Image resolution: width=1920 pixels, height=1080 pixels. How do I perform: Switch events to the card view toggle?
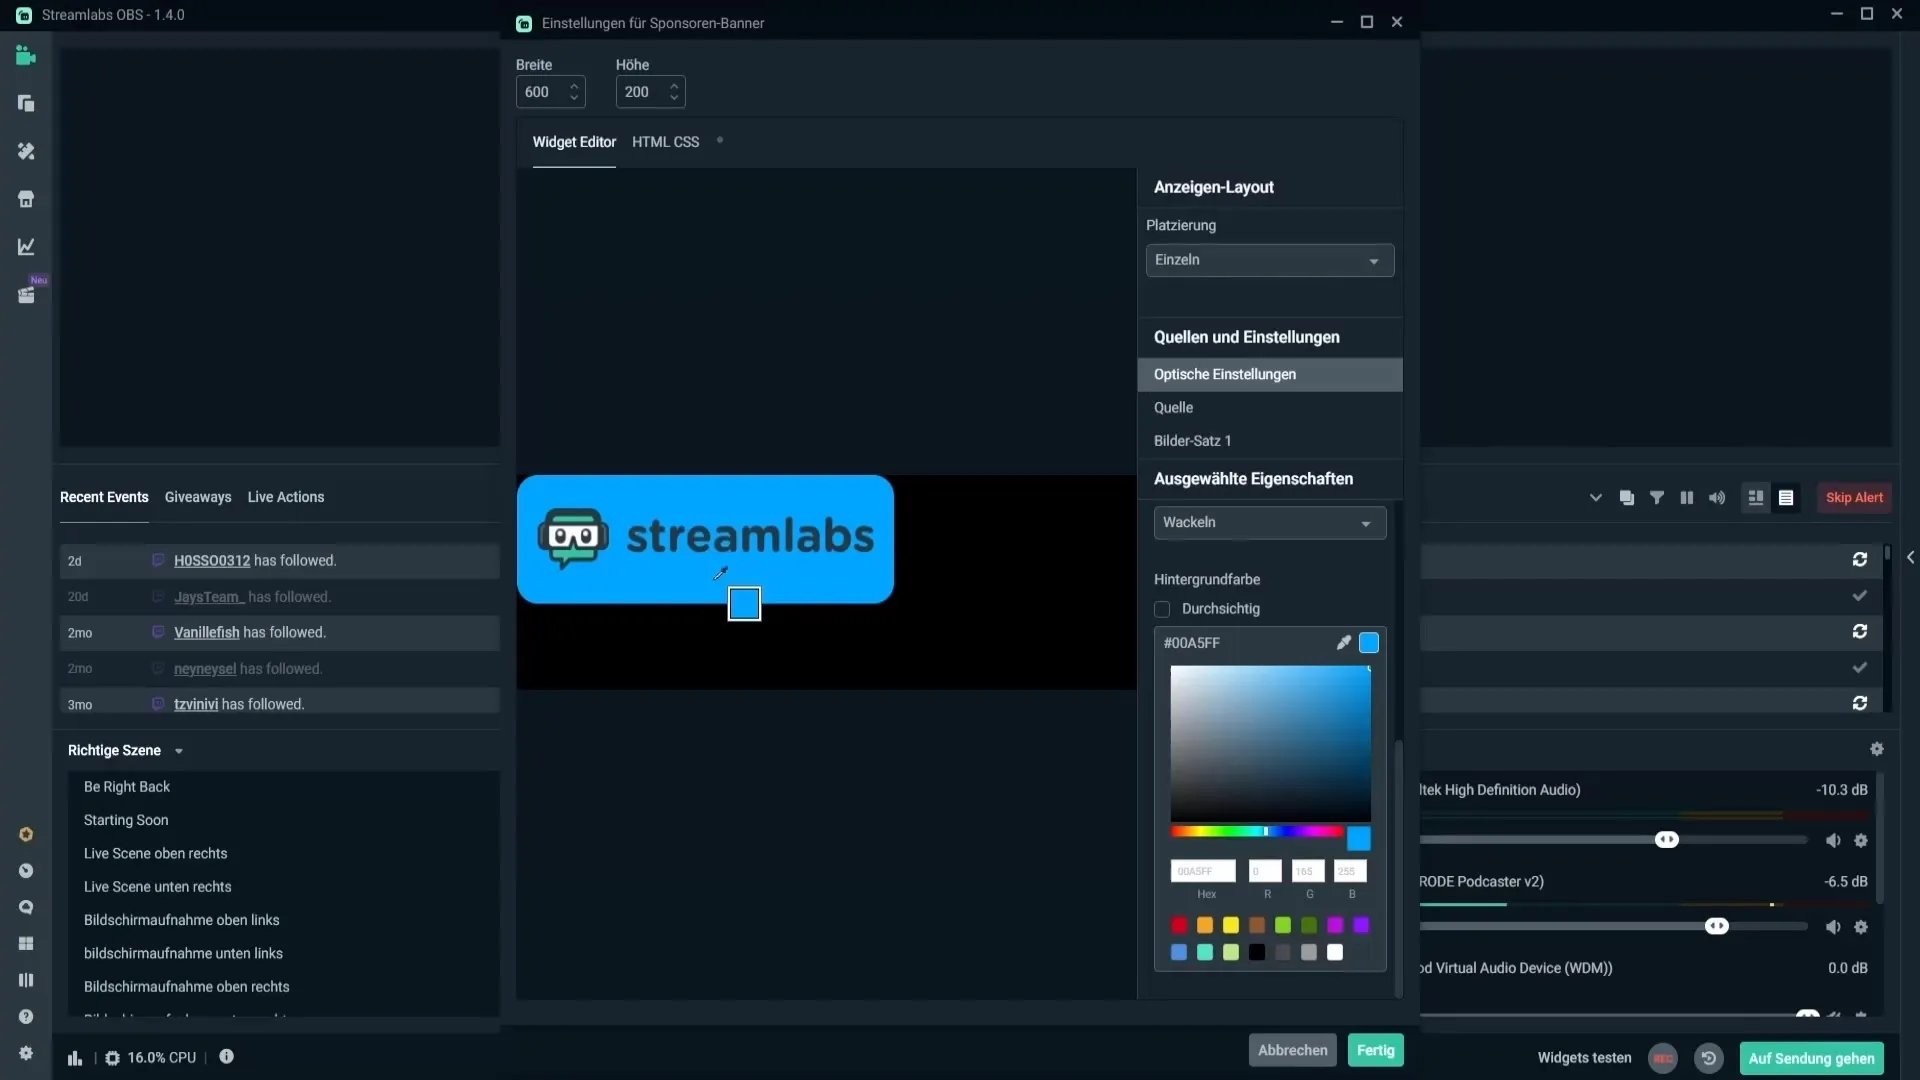point(1756,498)
